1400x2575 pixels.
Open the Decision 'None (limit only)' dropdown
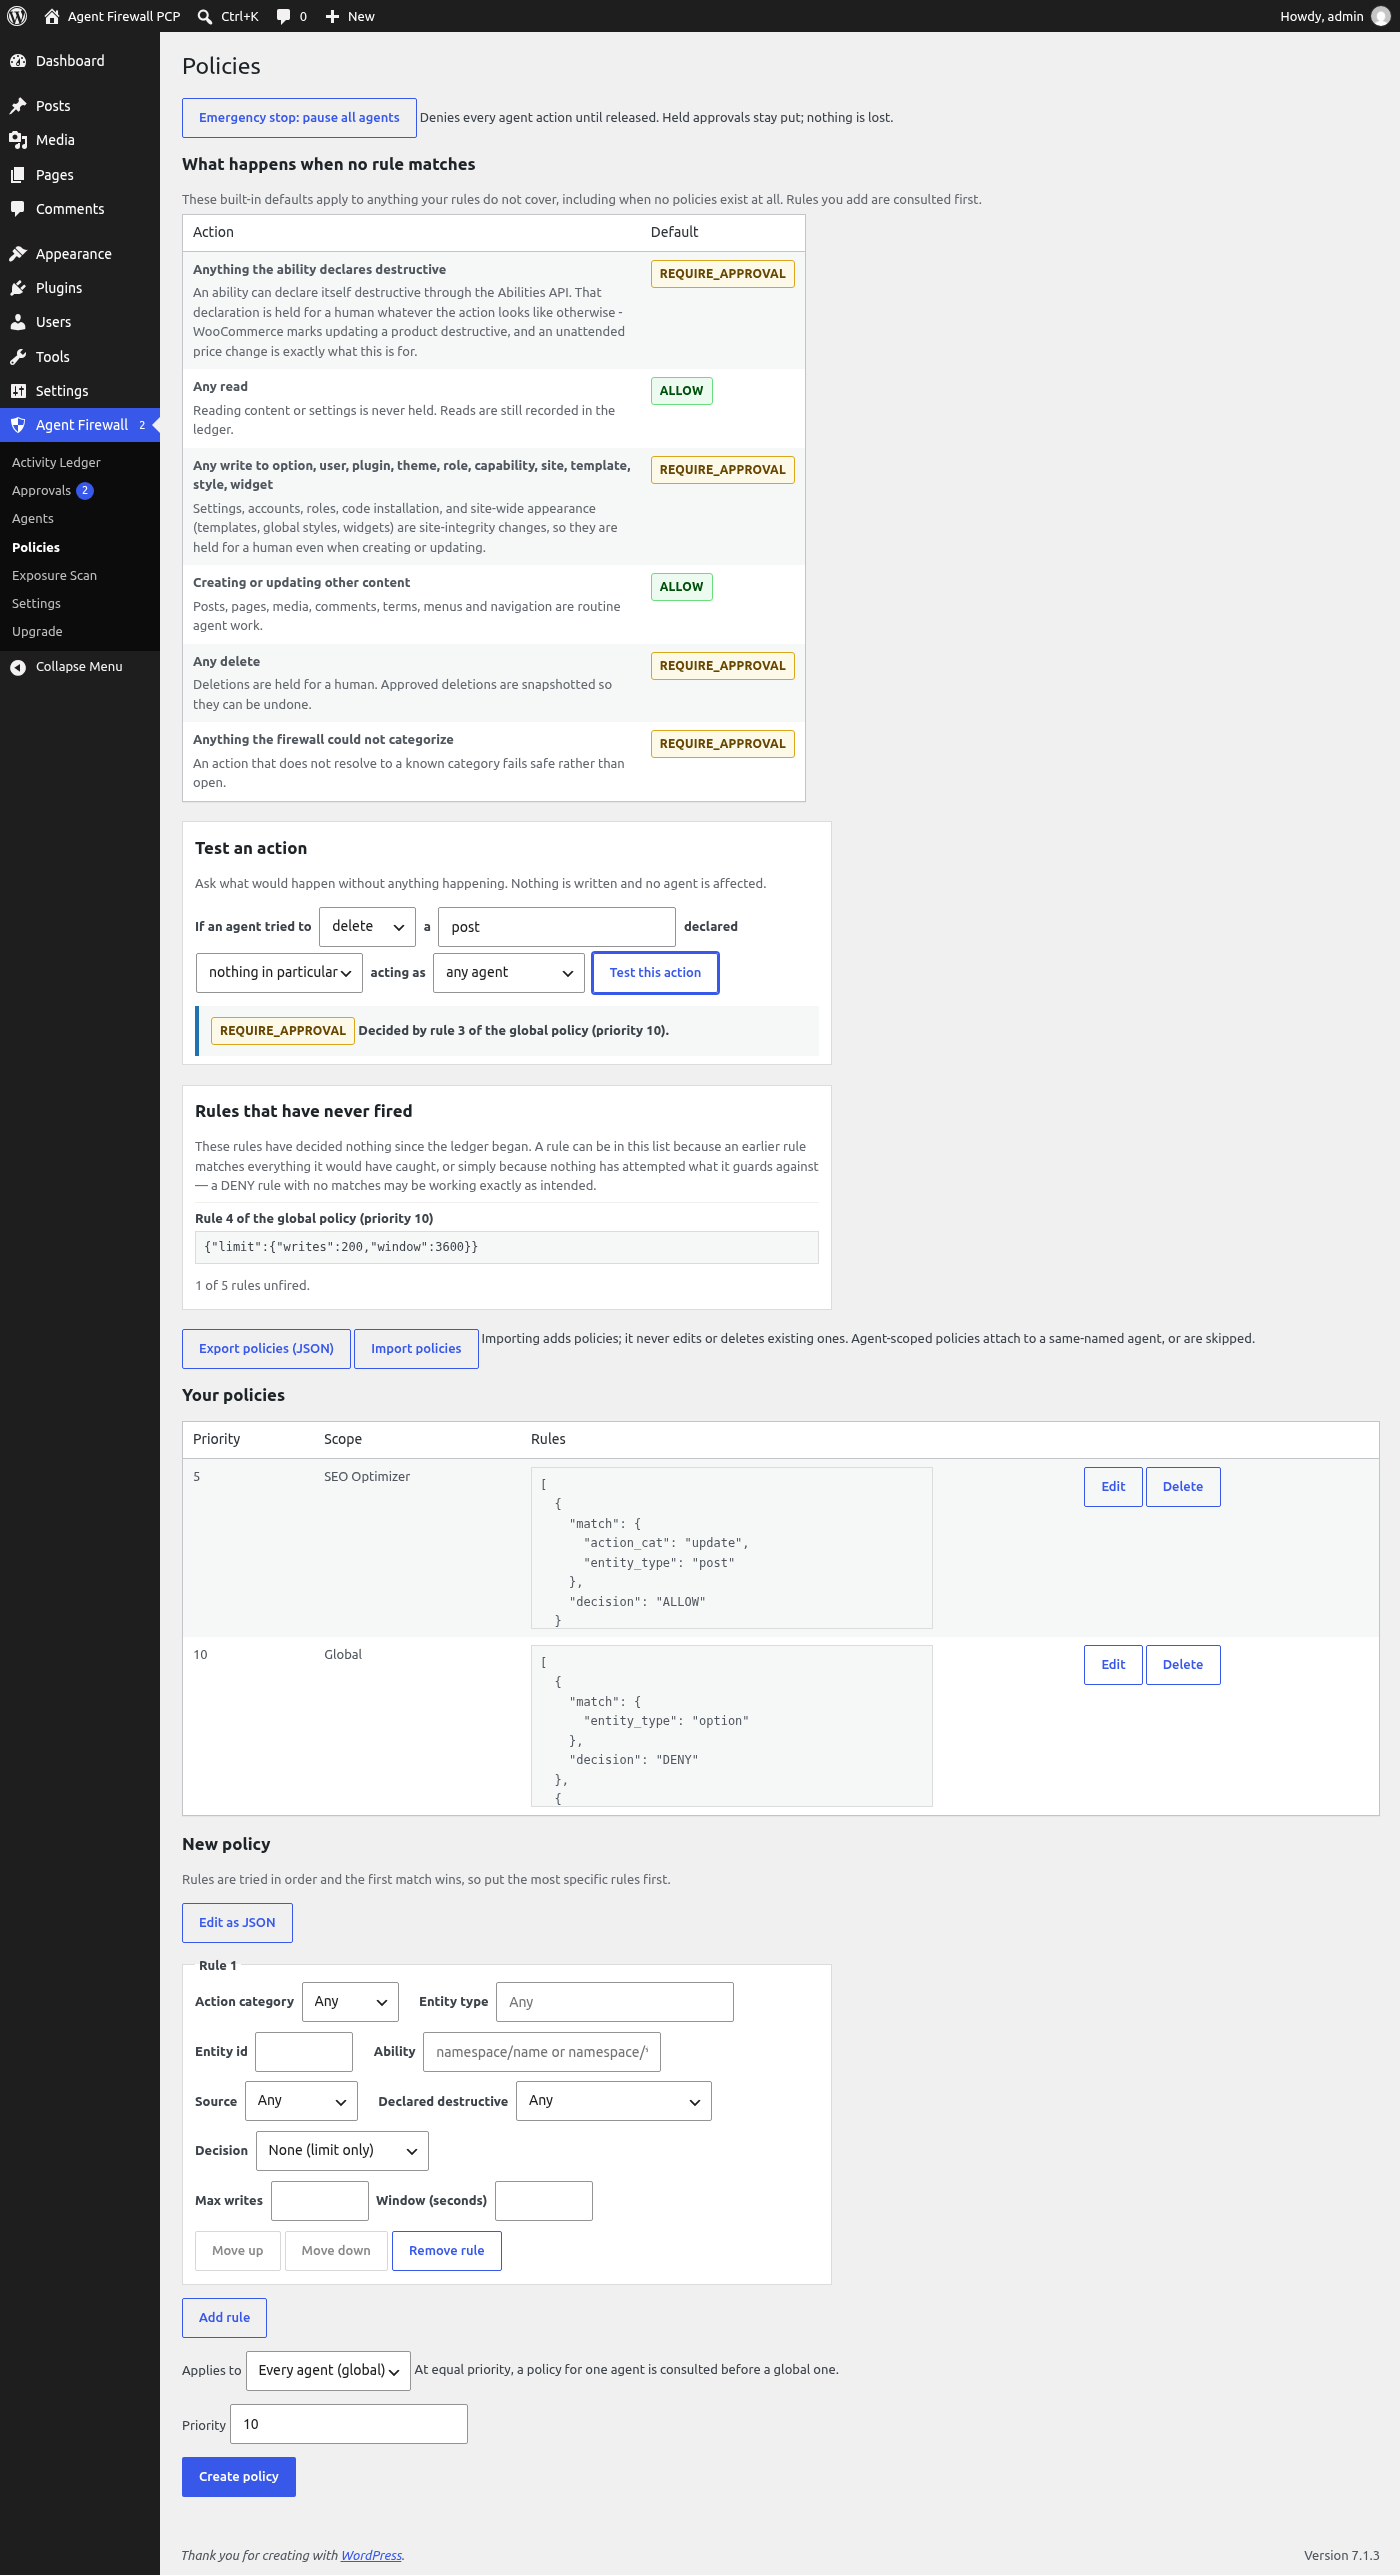pyautogui.click(x=342, y=2151)
